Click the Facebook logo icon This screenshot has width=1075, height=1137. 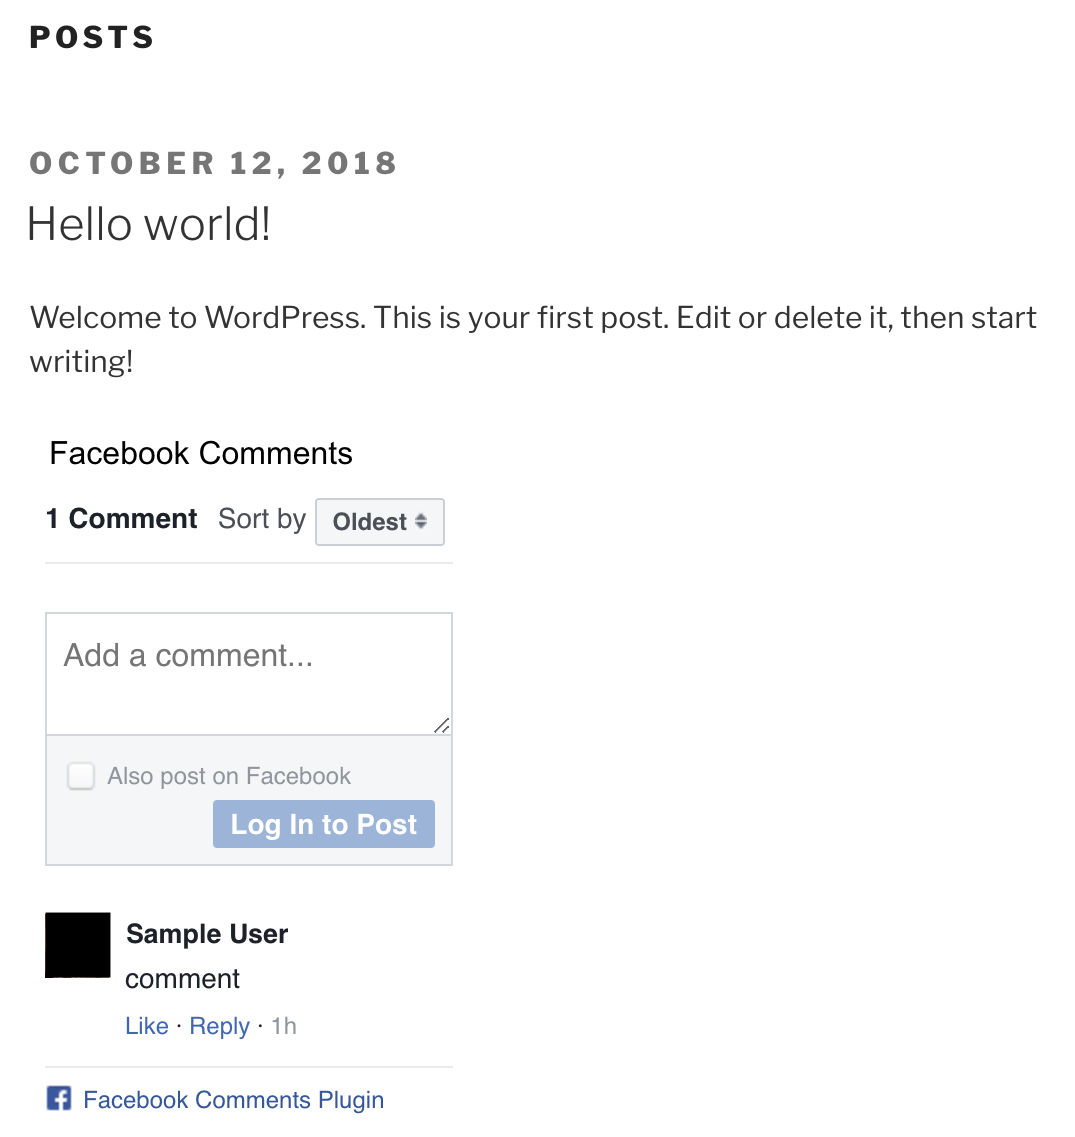pyautogui.click(x=59, y=1098)
